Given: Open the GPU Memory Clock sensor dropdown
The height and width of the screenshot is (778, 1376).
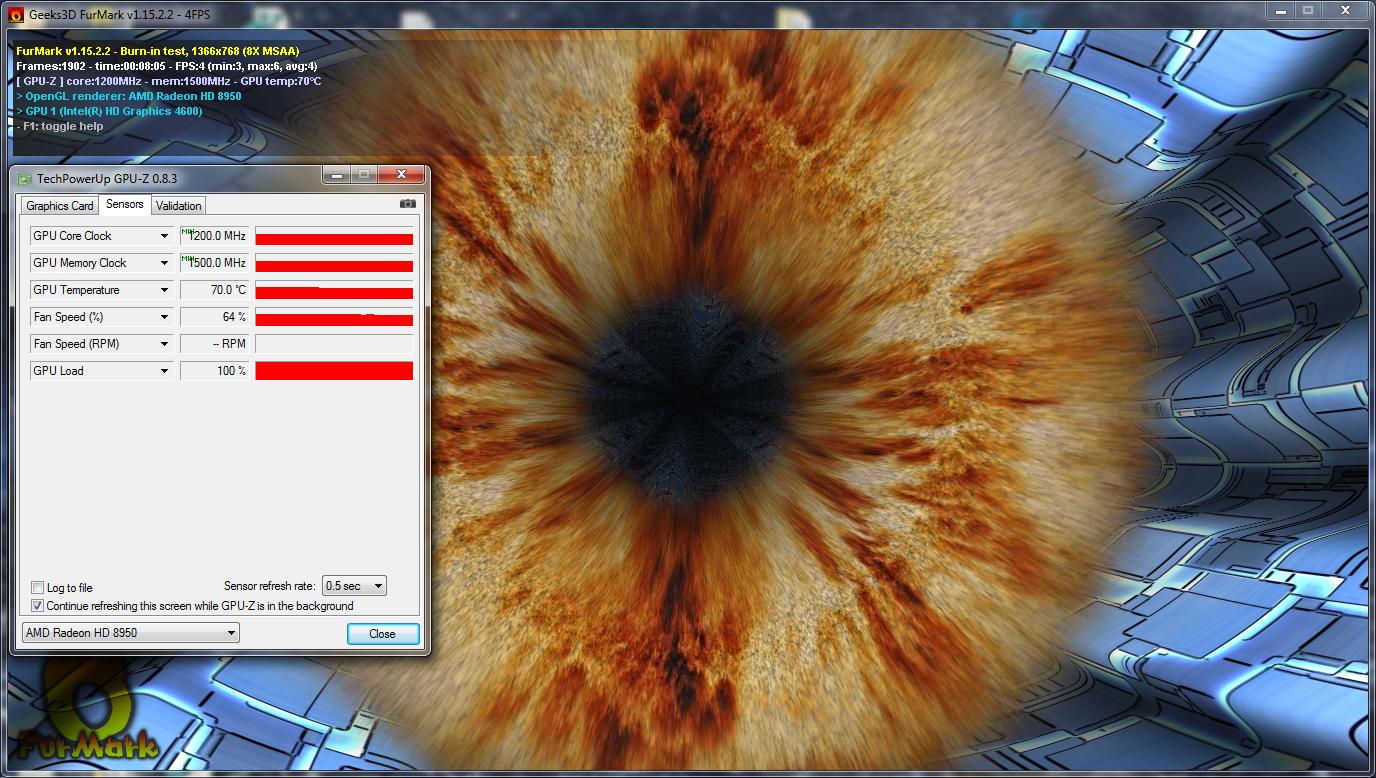Looking at the screenshot, I should pyautogui.click(x=165, y=263).
